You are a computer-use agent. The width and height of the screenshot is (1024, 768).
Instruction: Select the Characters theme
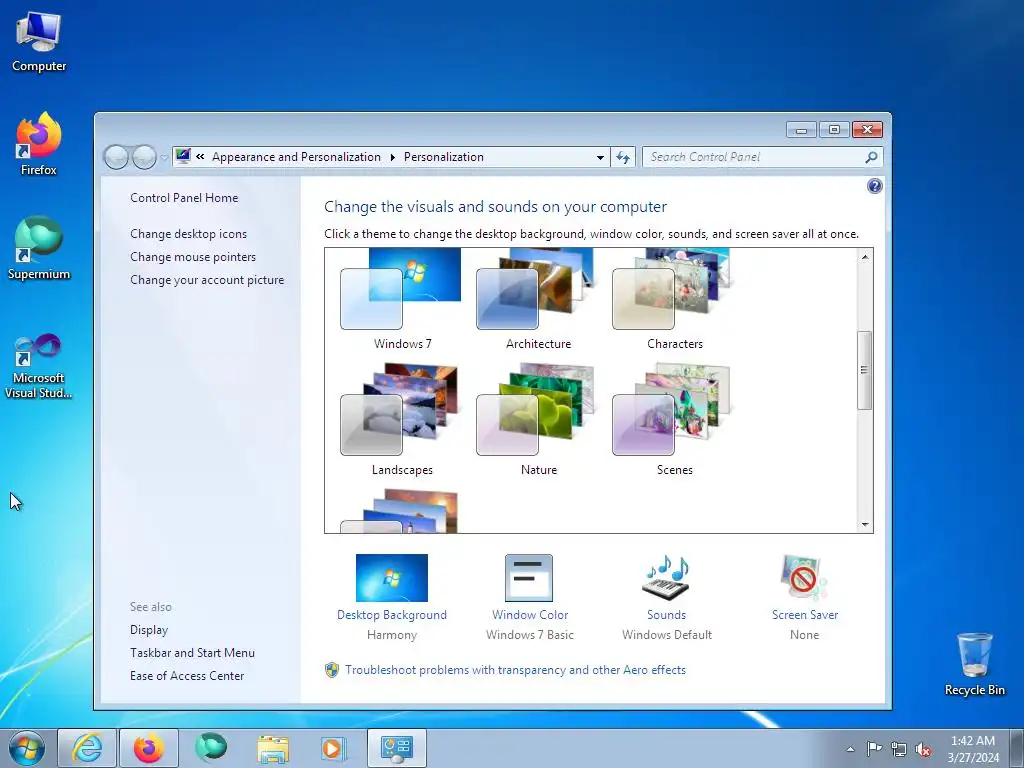[675, 300]
